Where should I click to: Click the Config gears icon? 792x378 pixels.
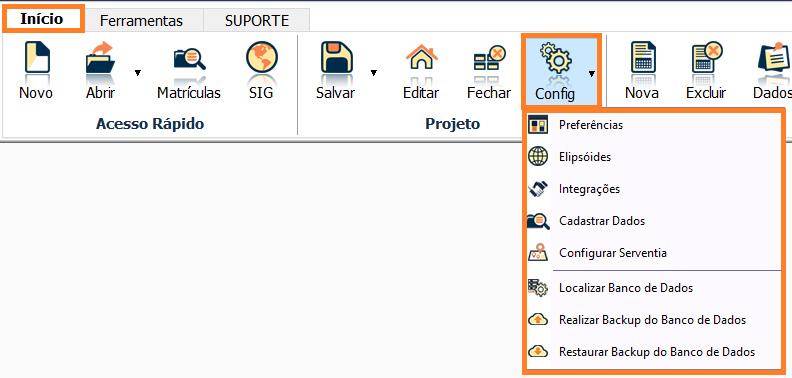click(555, 58)
